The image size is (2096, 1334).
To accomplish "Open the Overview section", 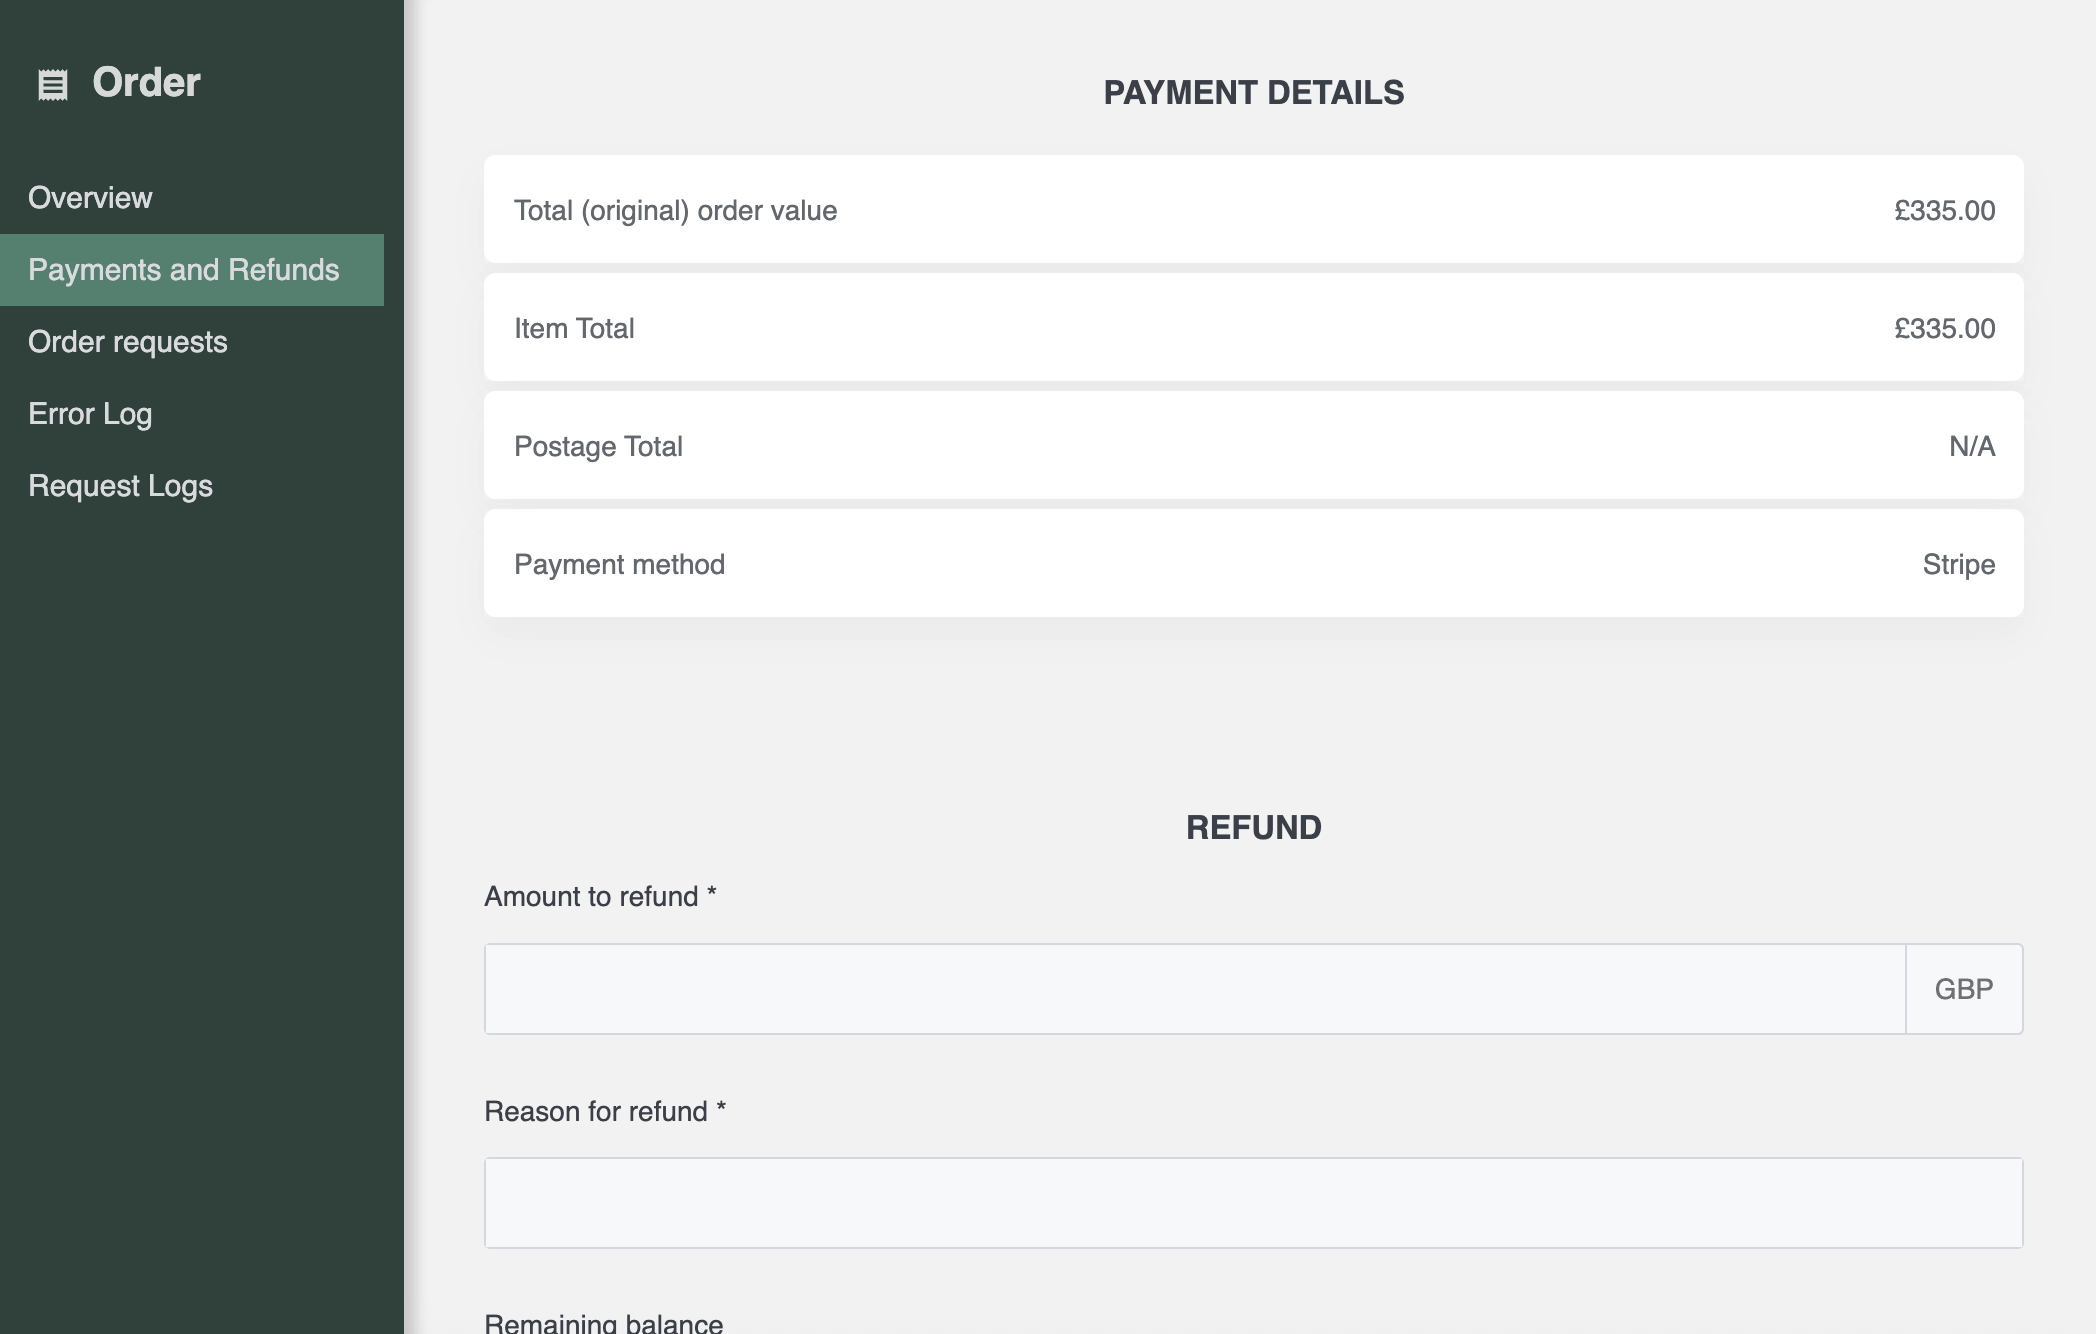I will click(x=90, y=198).
